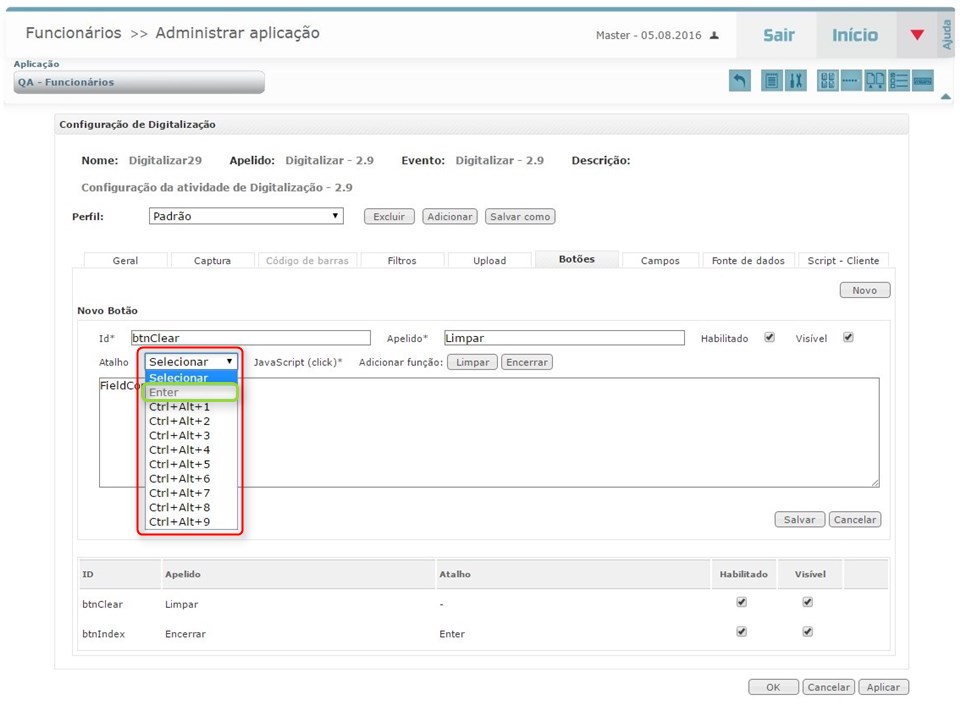
Task: Open the Fonte de dados tab
Action: click(x=748, y=260)
